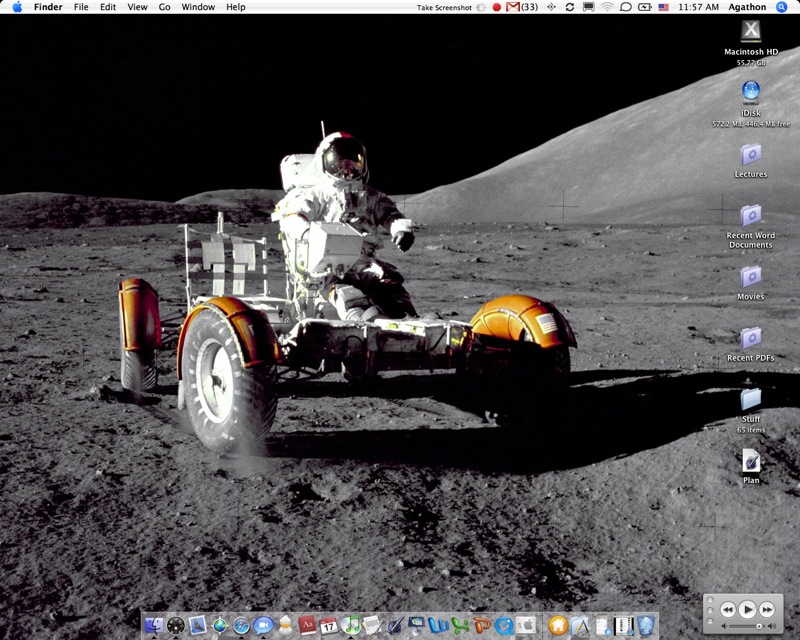
Task: Select the Recent PDFs folder
Action: (751, 338)
